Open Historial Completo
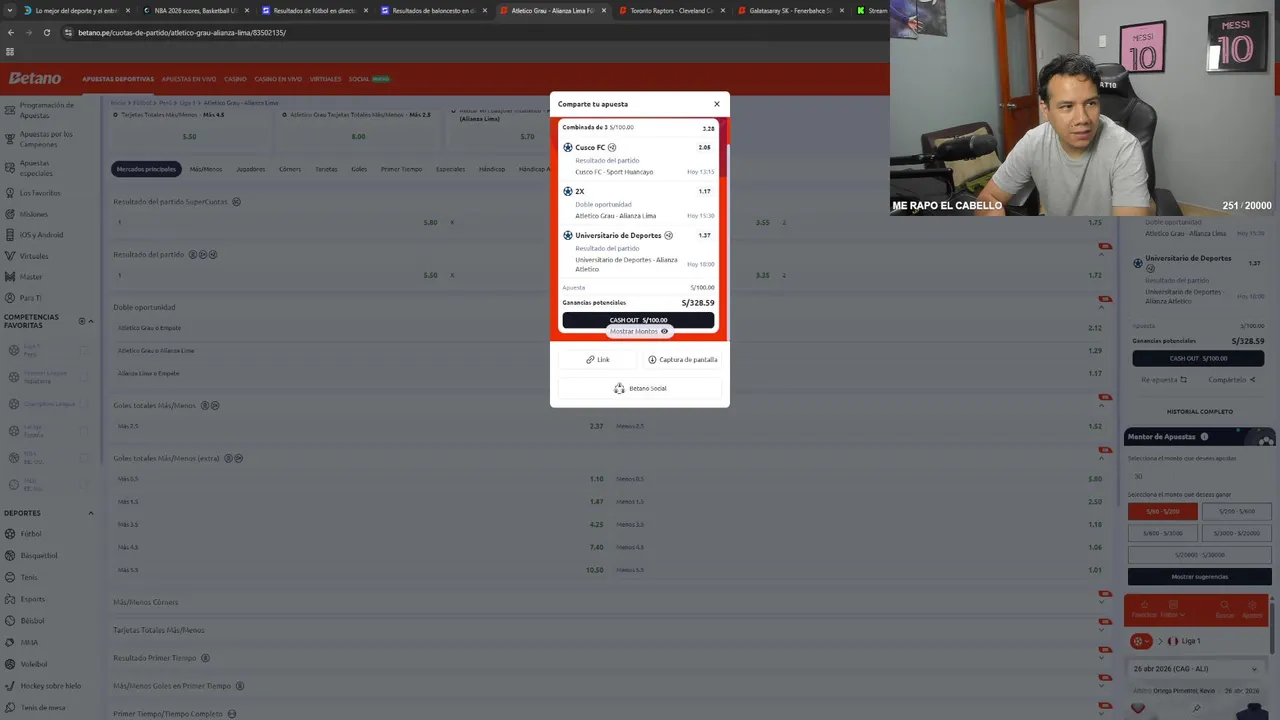Image resolution: width=1280 pixels, height=720 pixels. [x=1199, y=412]
